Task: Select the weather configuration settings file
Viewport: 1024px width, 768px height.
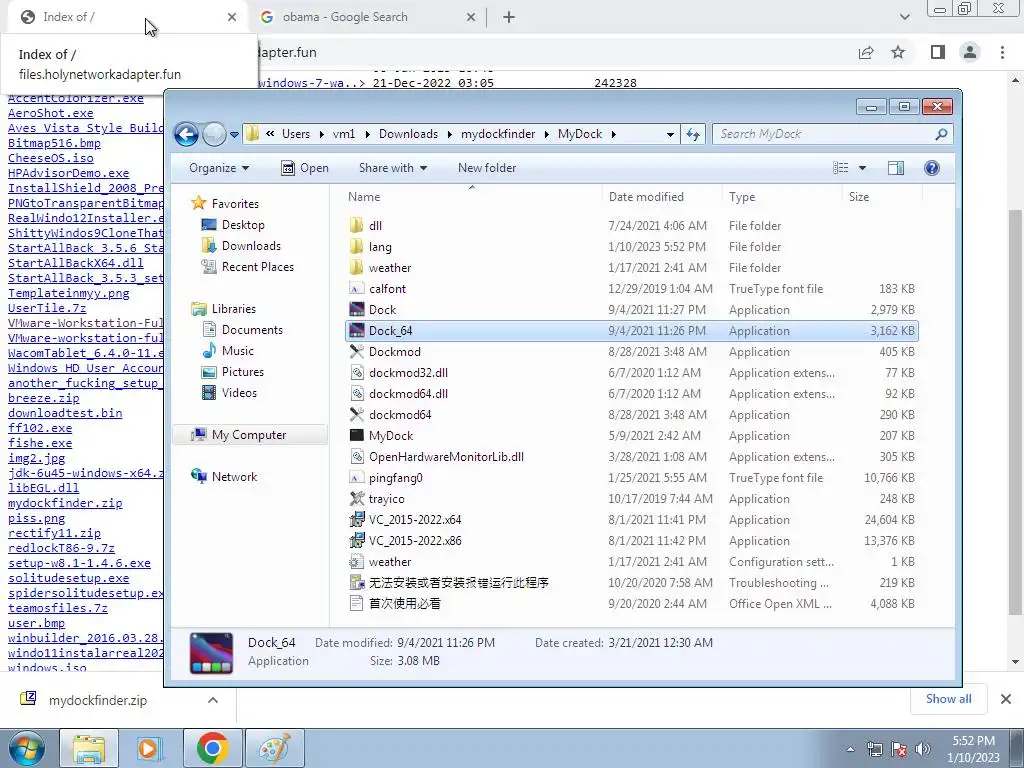Action: (x=632, y=562)
